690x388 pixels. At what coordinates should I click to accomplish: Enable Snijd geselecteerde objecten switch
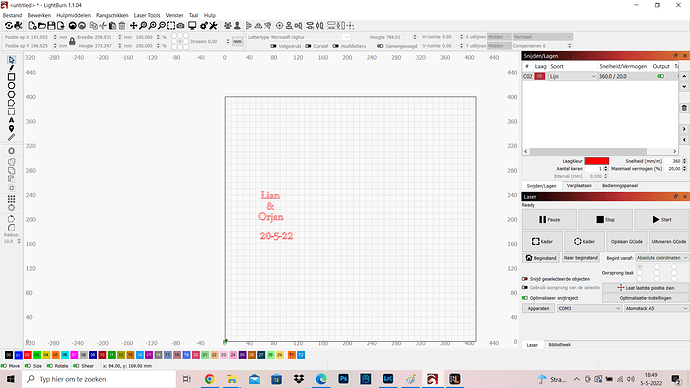point(525,279)
